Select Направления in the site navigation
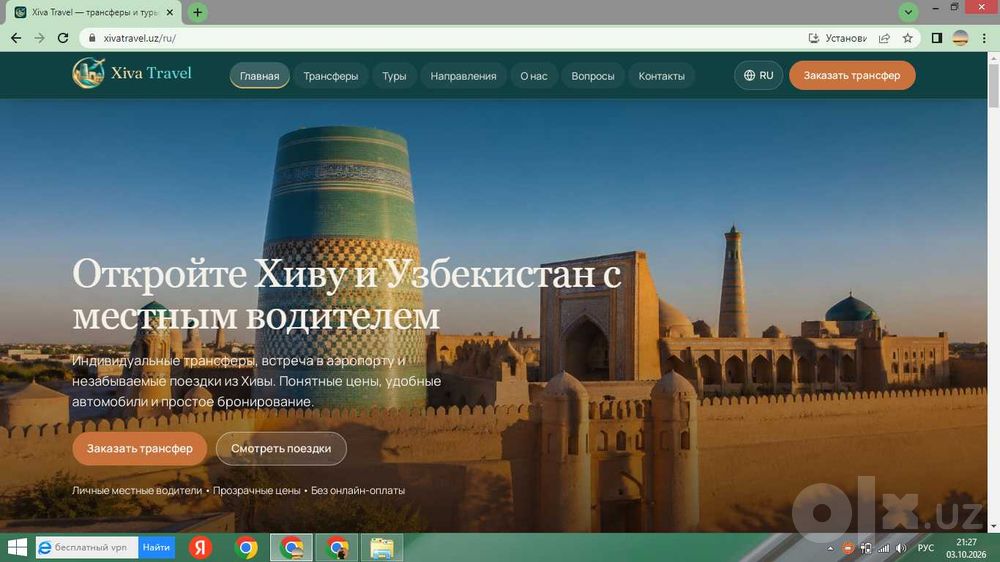Viewport: 1000px width, 562px height. (x=463, y=76)
